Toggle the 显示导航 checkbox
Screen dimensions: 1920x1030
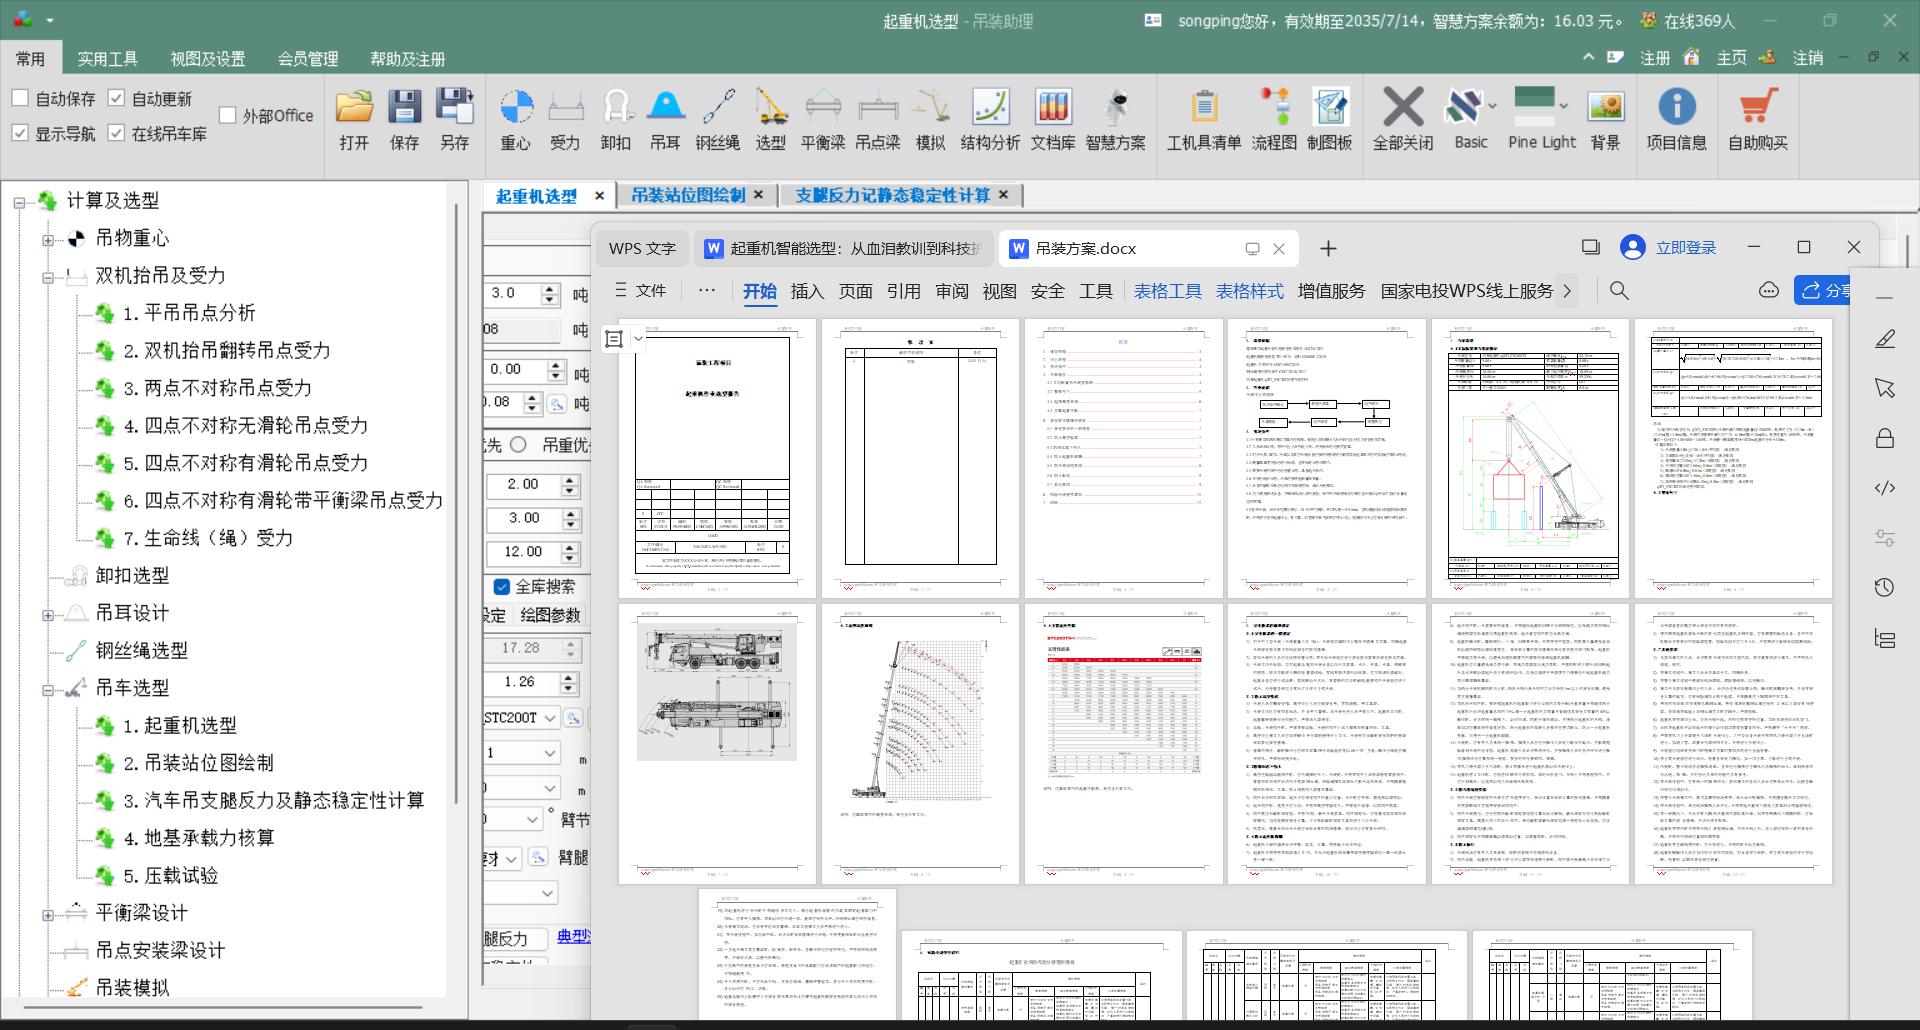coord(20,133)
